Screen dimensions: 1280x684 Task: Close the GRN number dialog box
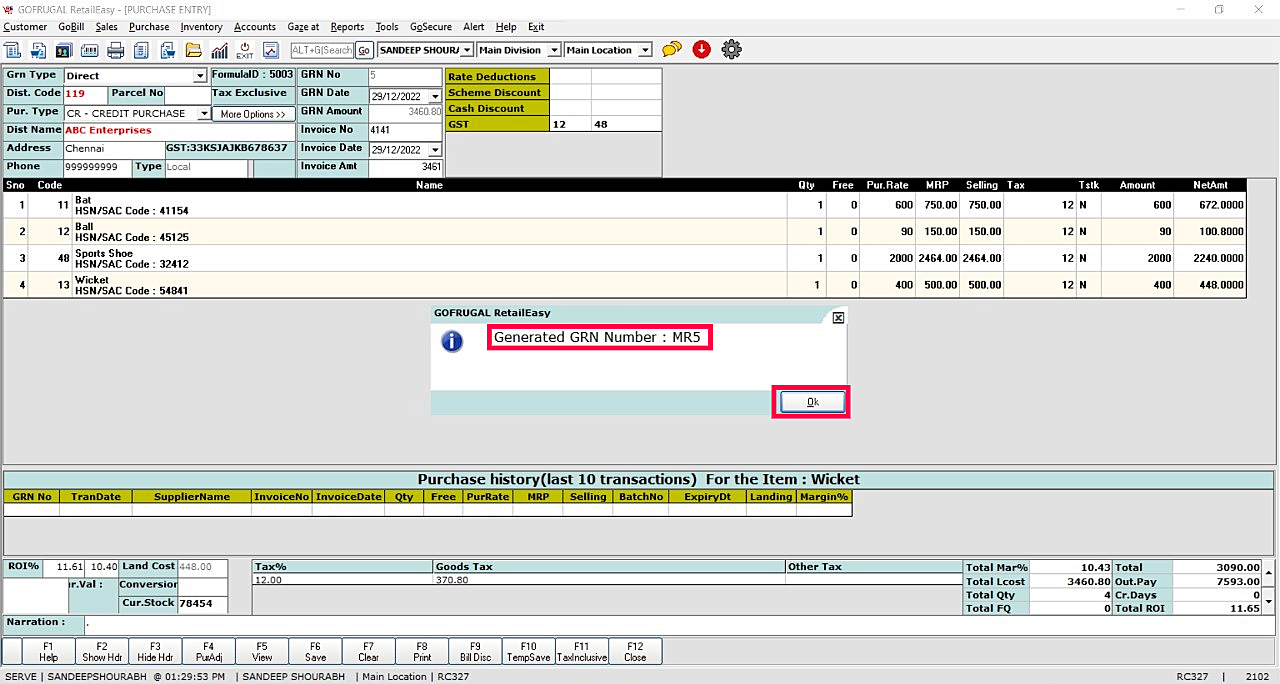pyautogui.click(x=838, y=317)
